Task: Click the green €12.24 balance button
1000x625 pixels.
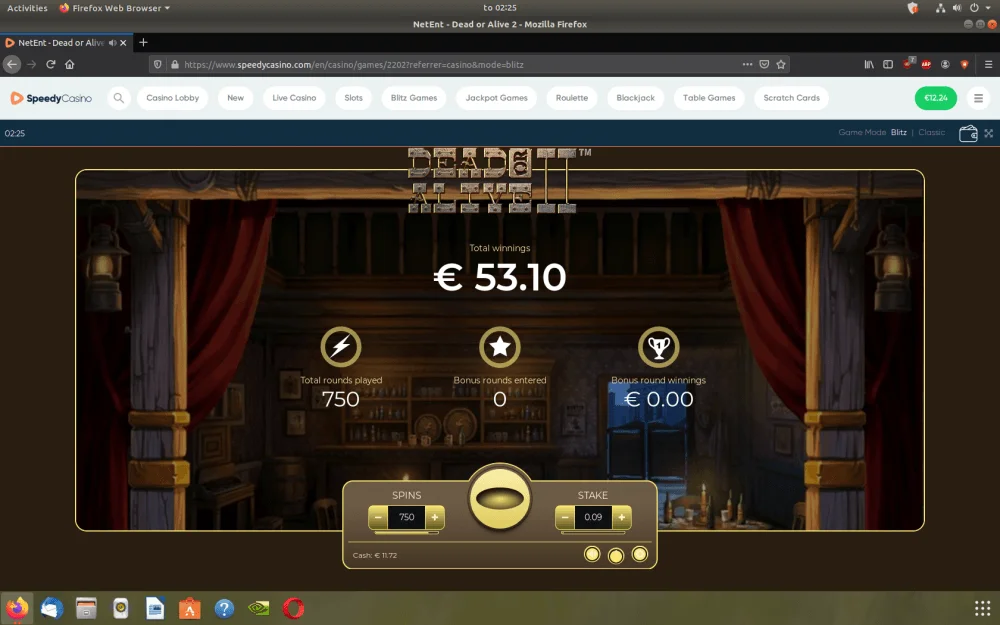Action: click(936, 98)
